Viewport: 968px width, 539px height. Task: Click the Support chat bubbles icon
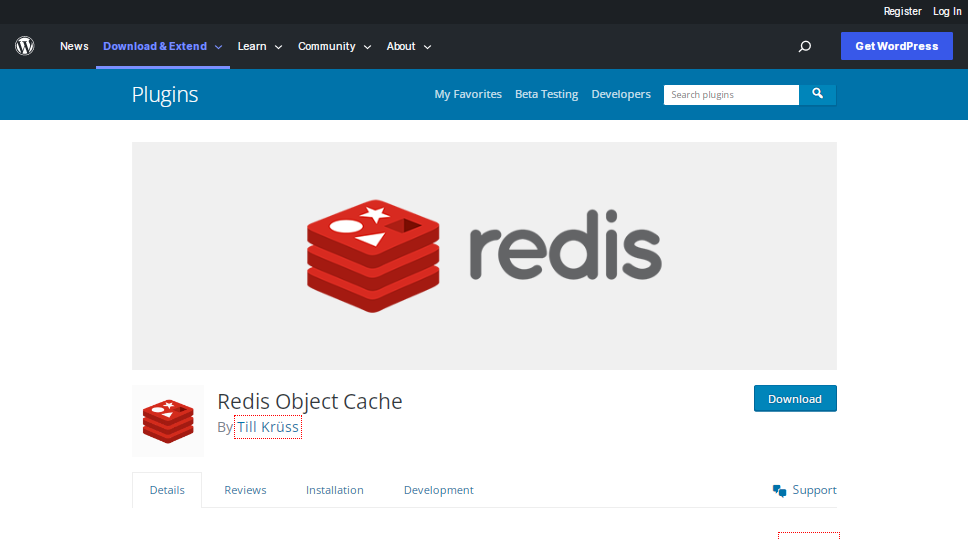point(779,490)
